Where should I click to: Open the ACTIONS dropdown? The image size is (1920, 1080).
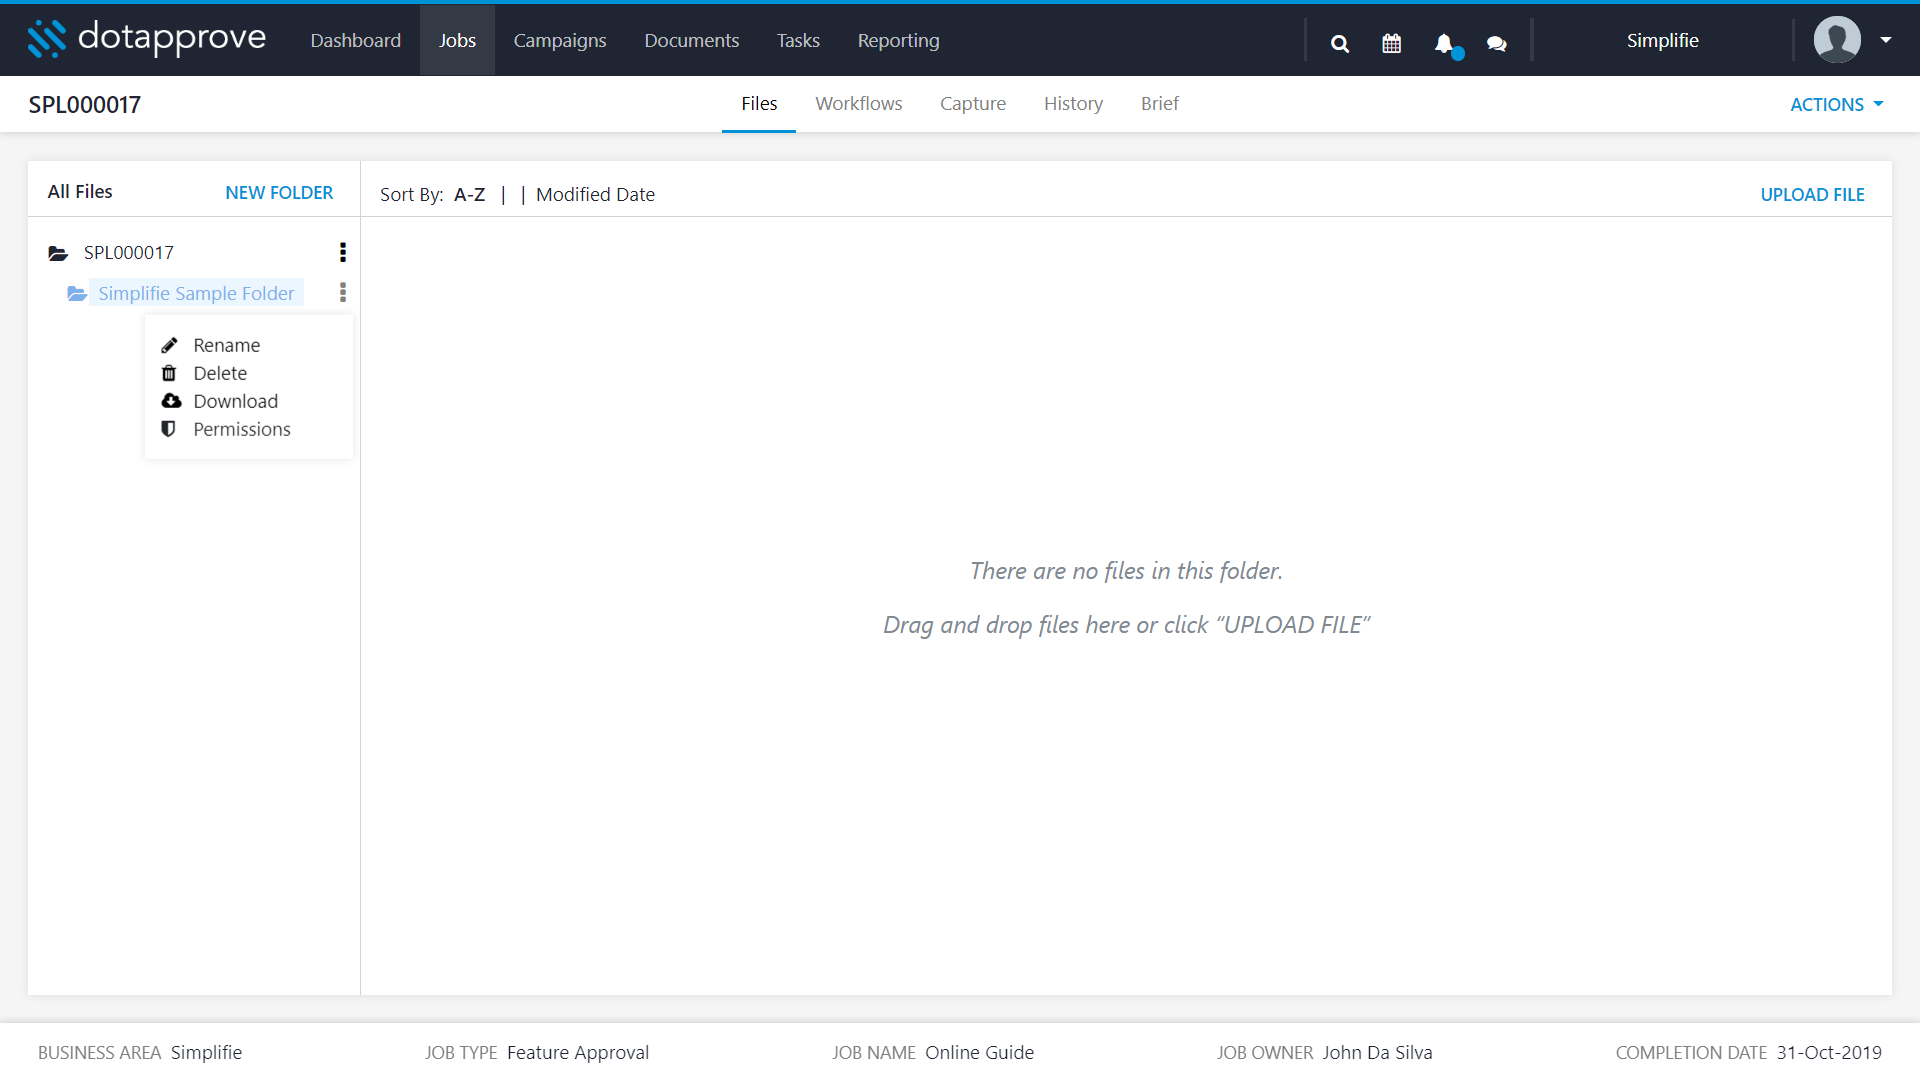tap(1836, 104)
